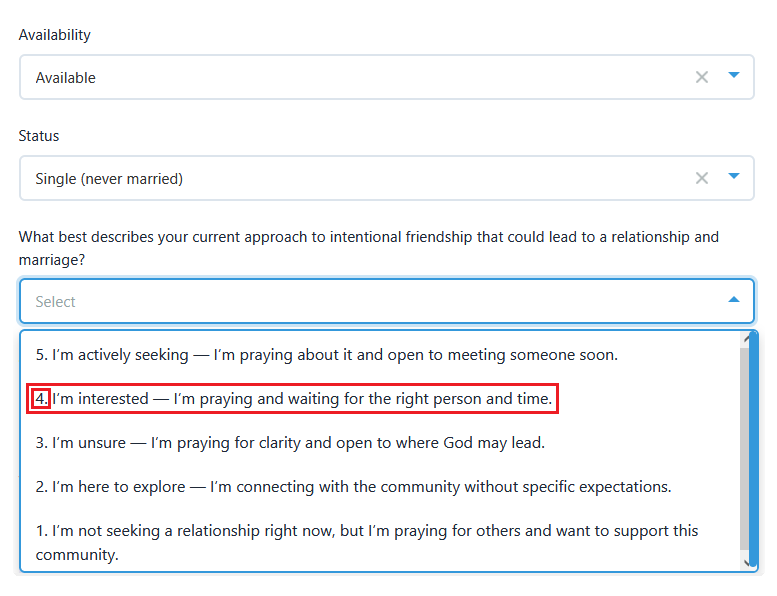777x596 pixels.
Task: Clear the Status selection with the X icon
Action: [701, 178]
